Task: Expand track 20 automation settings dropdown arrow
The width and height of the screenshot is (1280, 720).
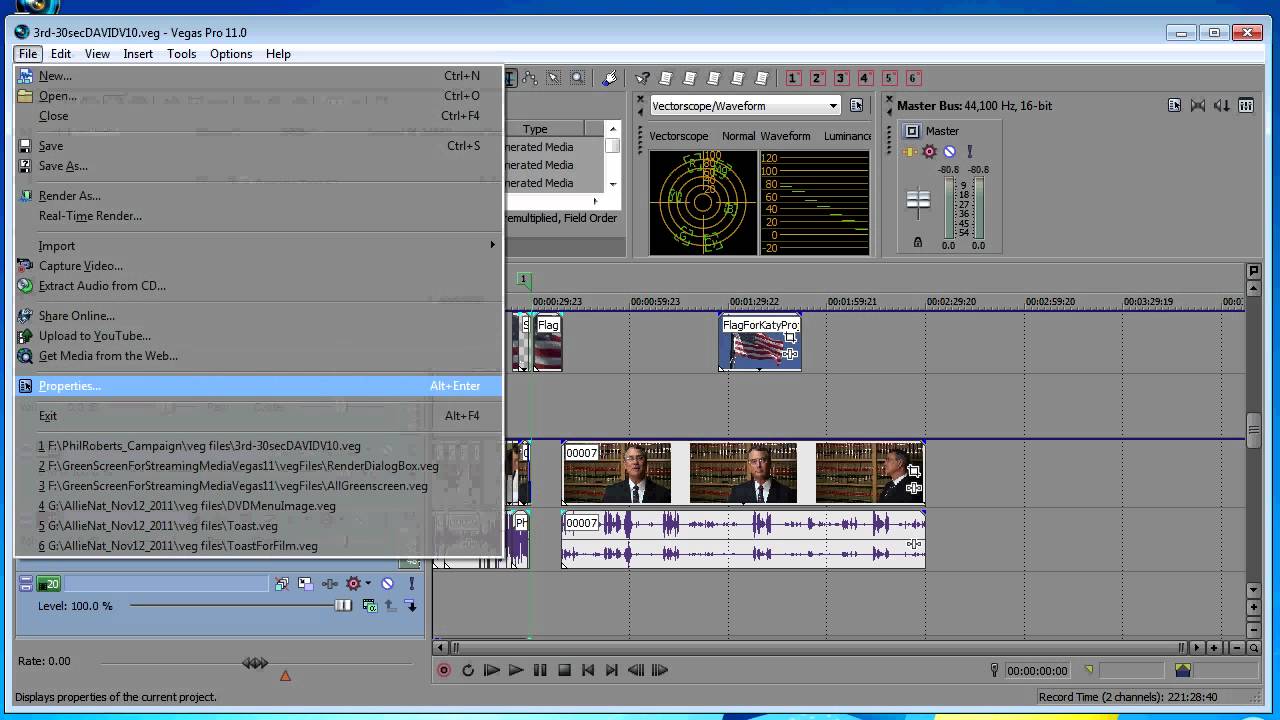Action: (x=368, y=584)
